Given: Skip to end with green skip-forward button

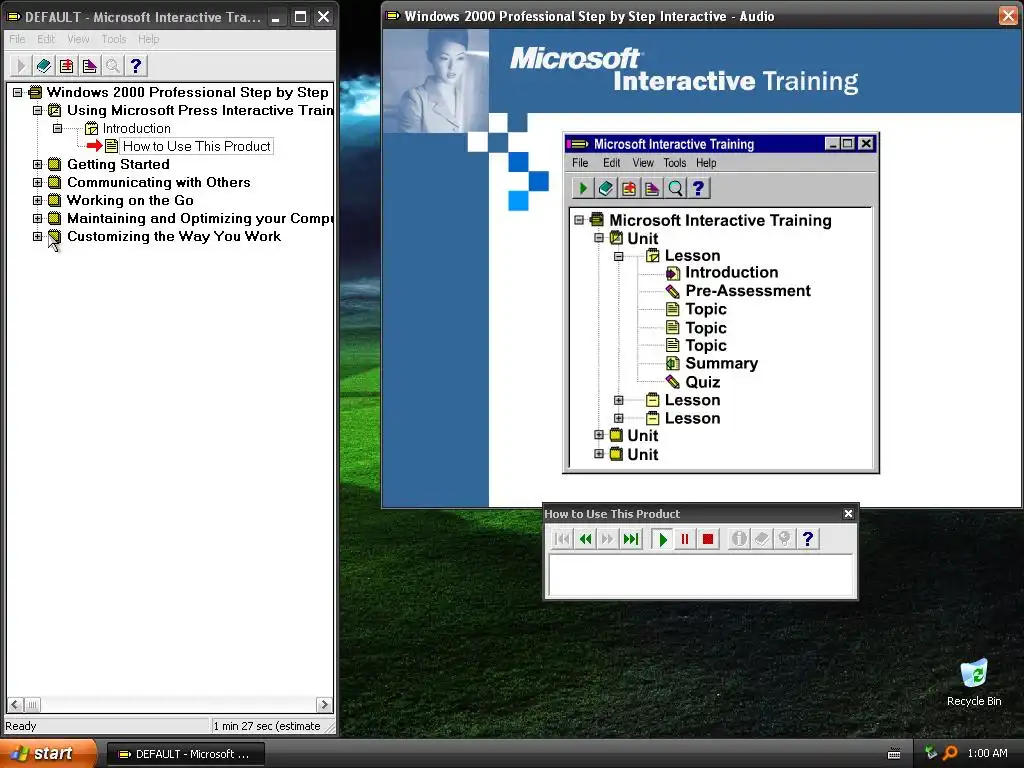Looking at the screenshot, I should (631, 539).
